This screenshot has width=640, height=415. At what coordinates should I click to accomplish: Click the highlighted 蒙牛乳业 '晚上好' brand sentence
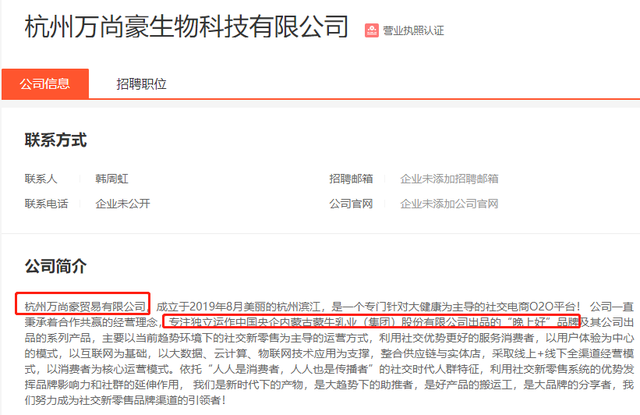point(373,322)
